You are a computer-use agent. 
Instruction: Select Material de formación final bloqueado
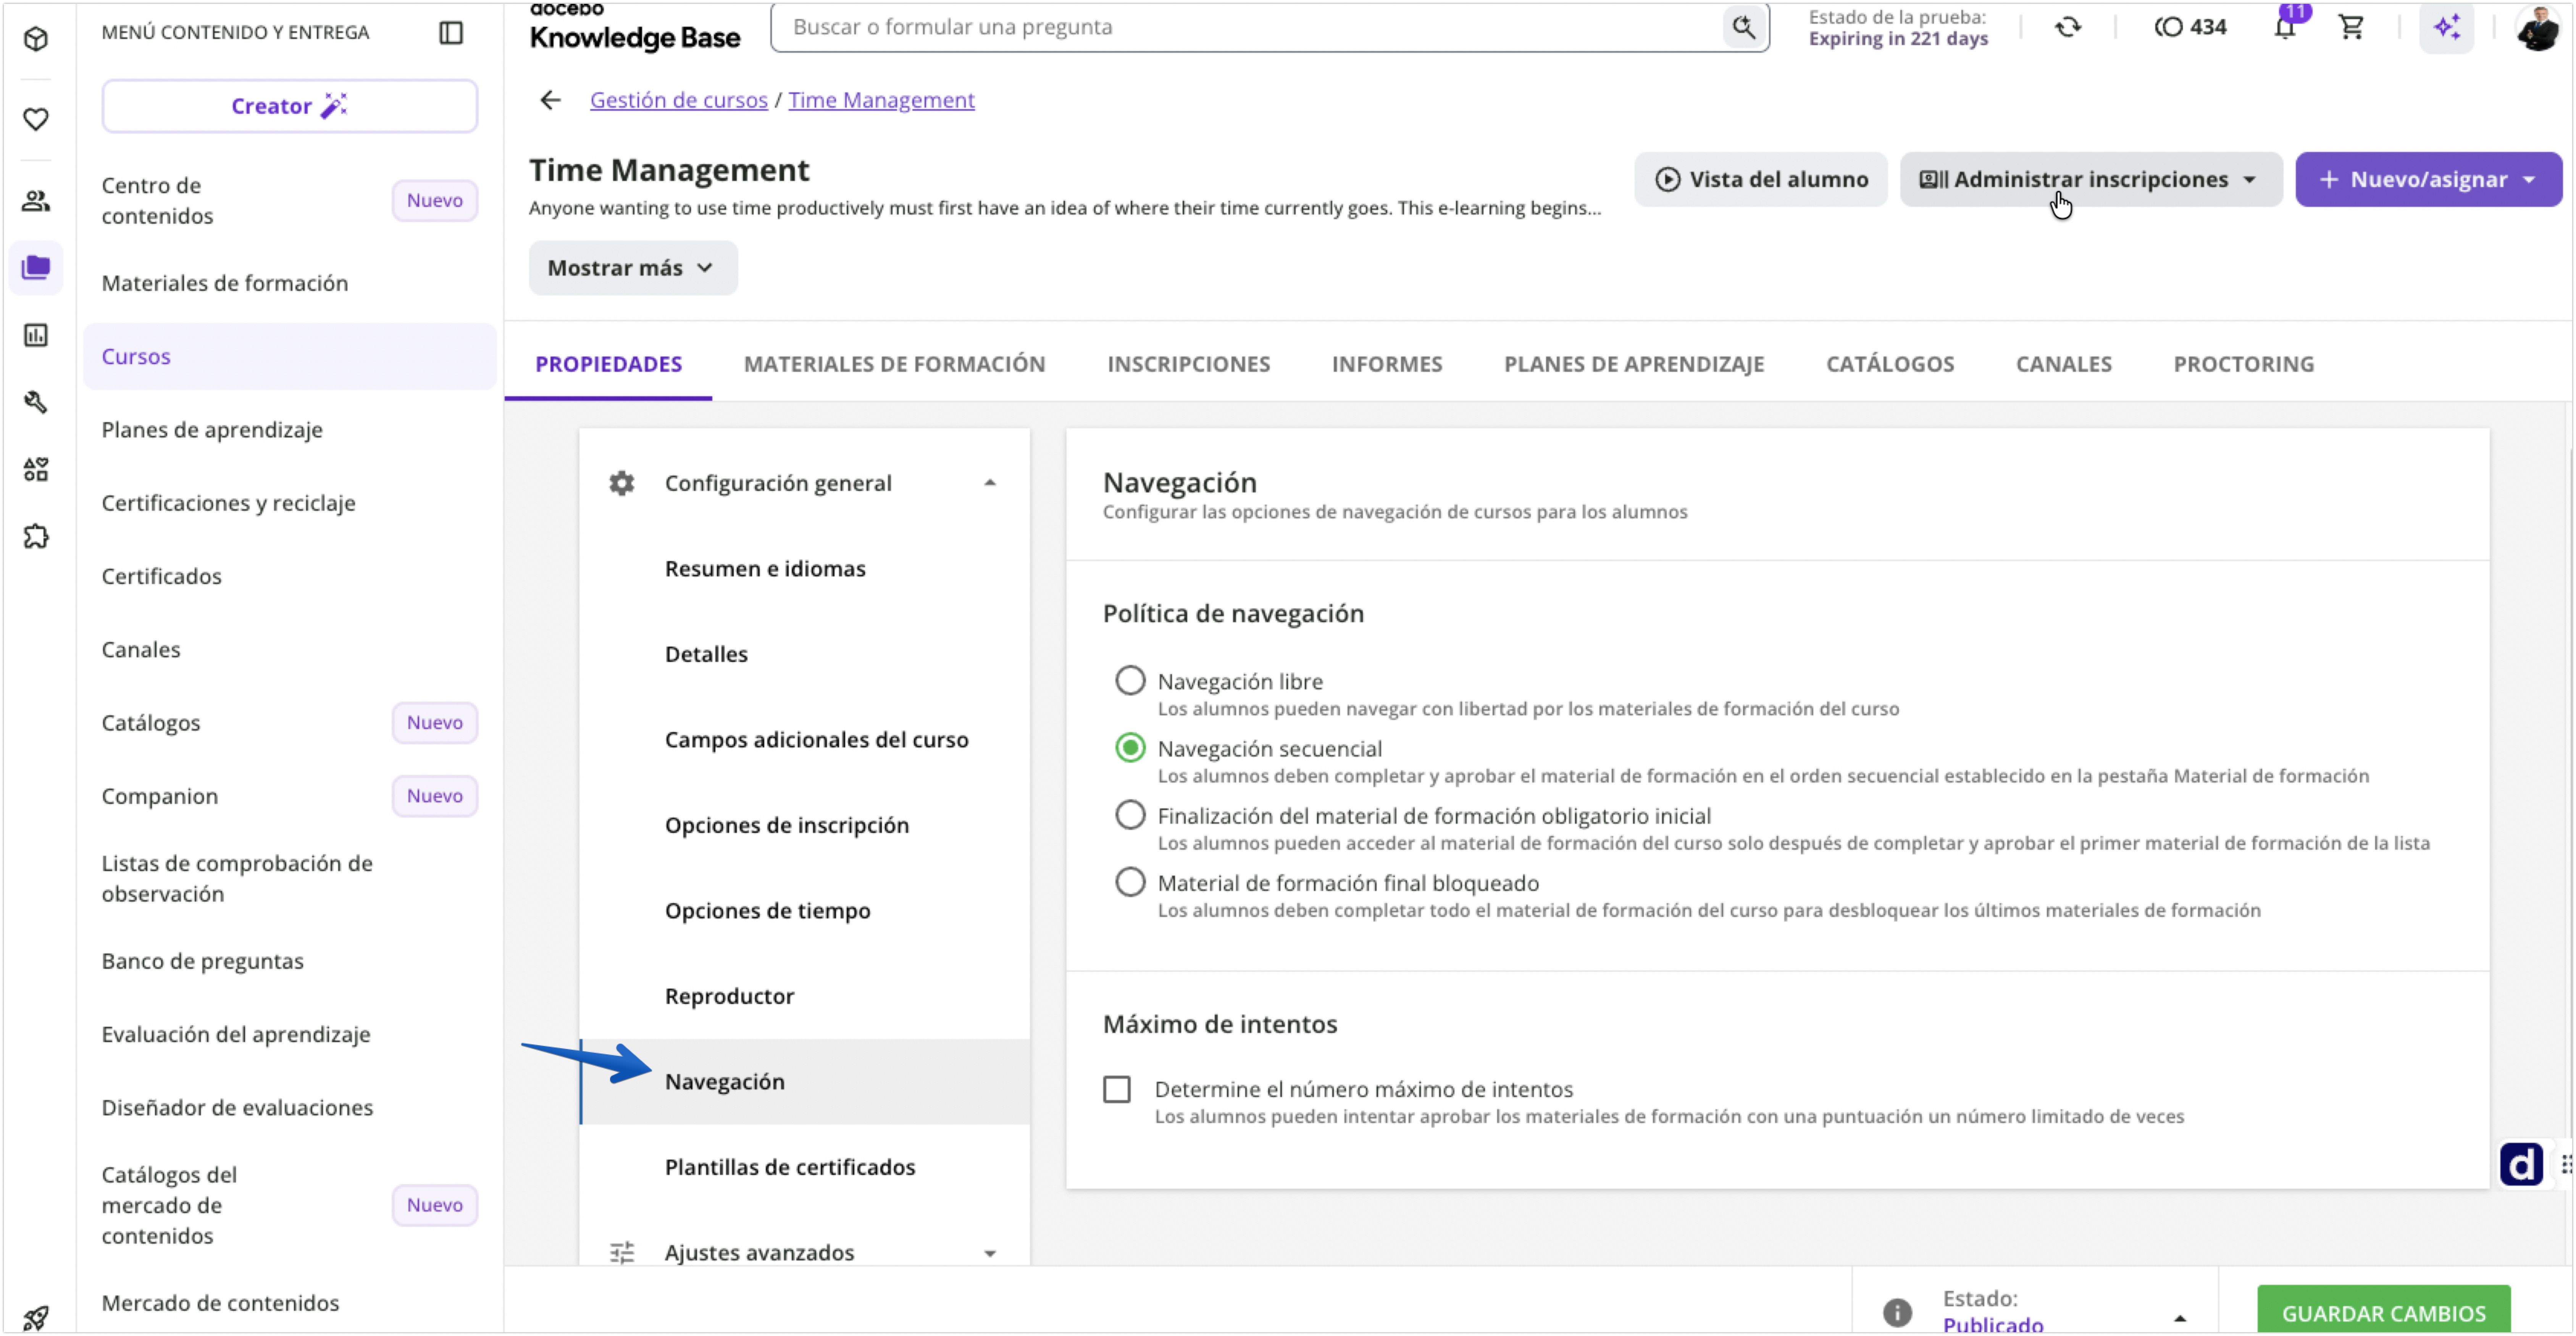tap(1130, 882)
